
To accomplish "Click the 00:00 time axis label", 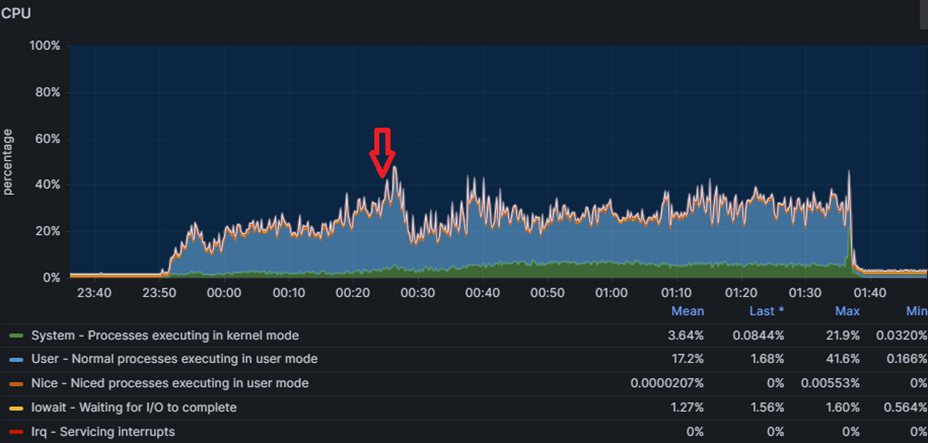I will click(x=224, y=293).
